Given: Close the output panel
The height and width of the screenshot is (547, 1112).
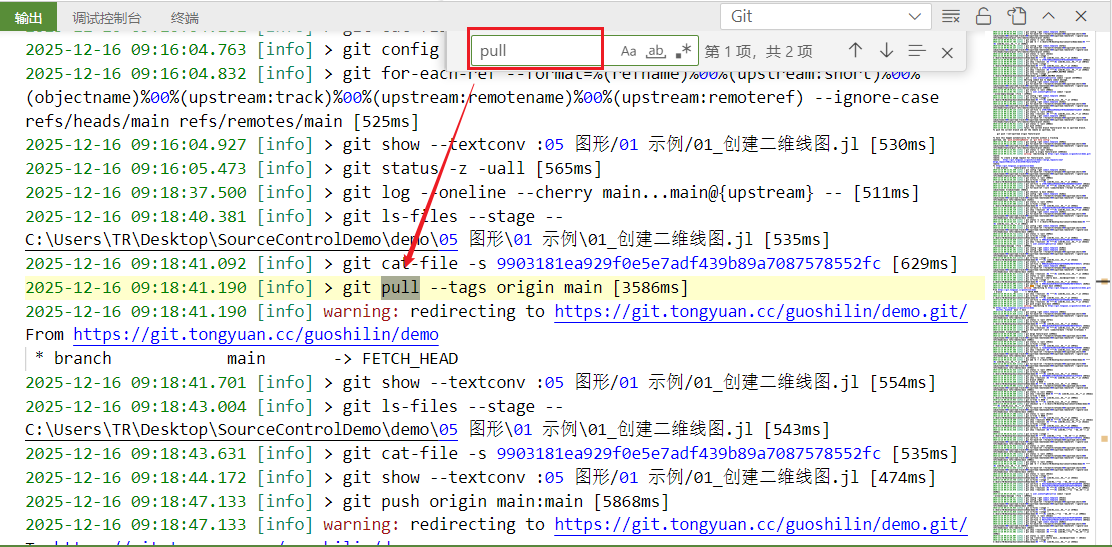Looking at the screenshot, I should 1081,16.
